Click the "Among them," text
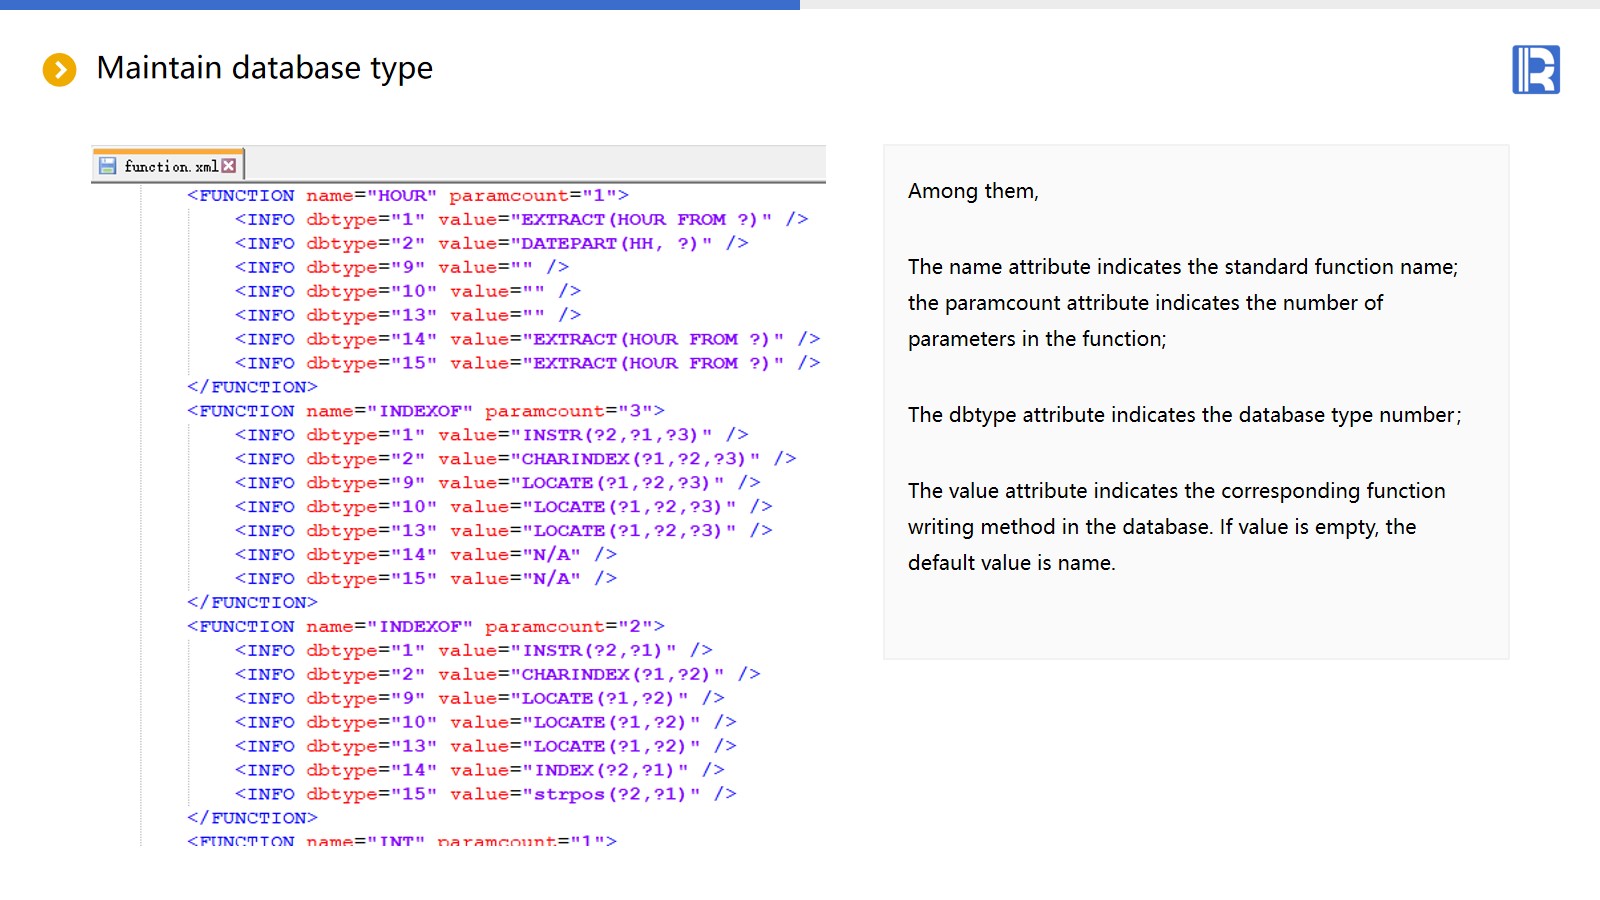The image size is (1600, 900). tap(973, 191)
